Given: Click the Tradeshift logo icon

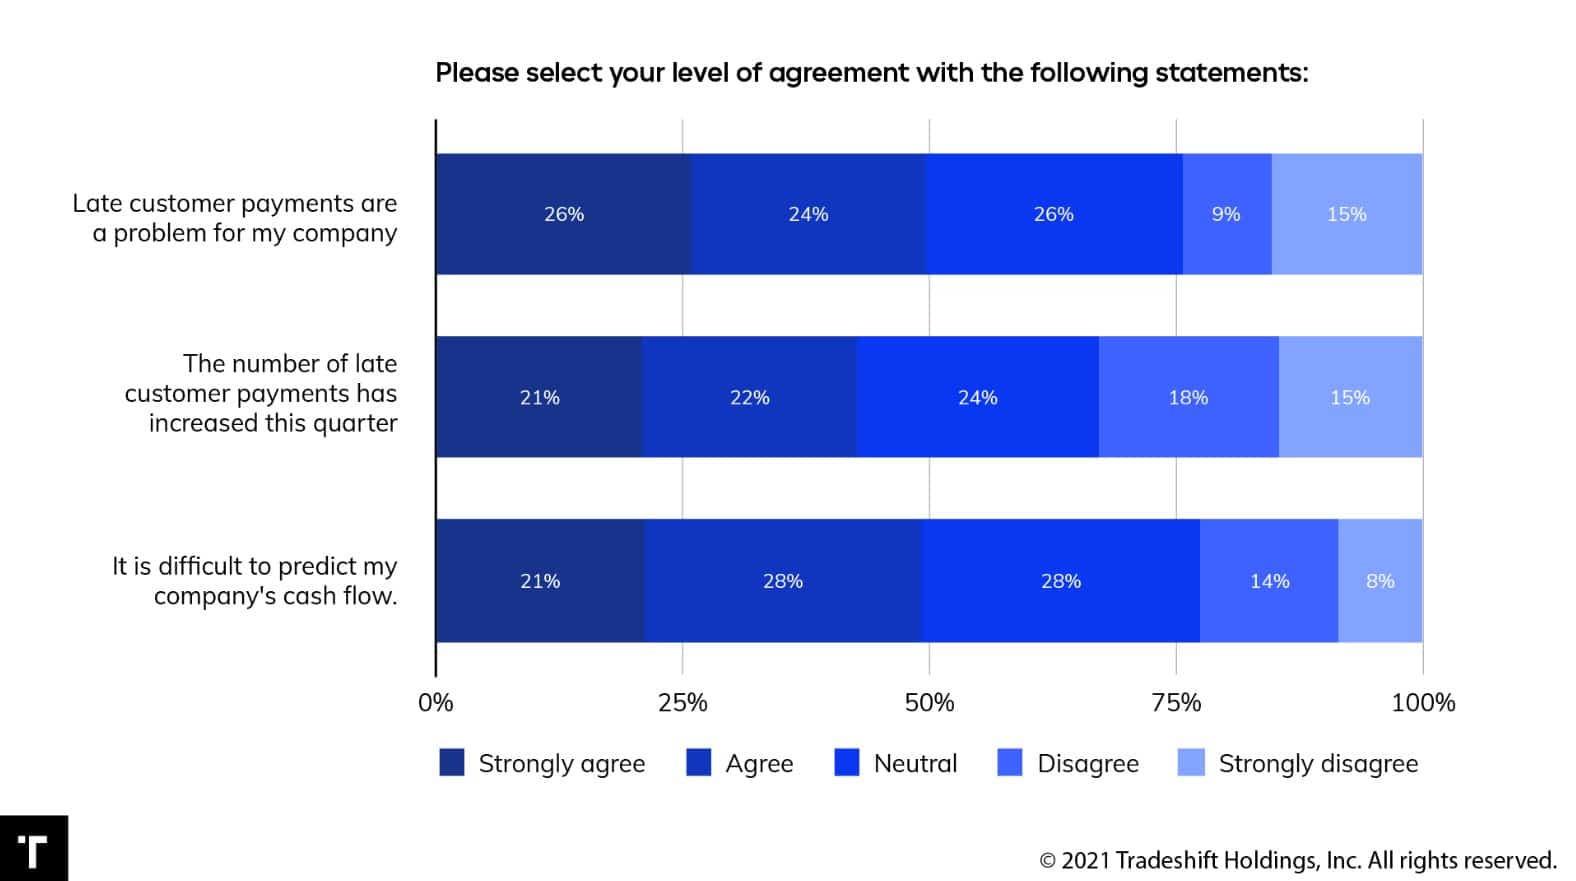Looking at the screenshot, I should click(33, 849).
